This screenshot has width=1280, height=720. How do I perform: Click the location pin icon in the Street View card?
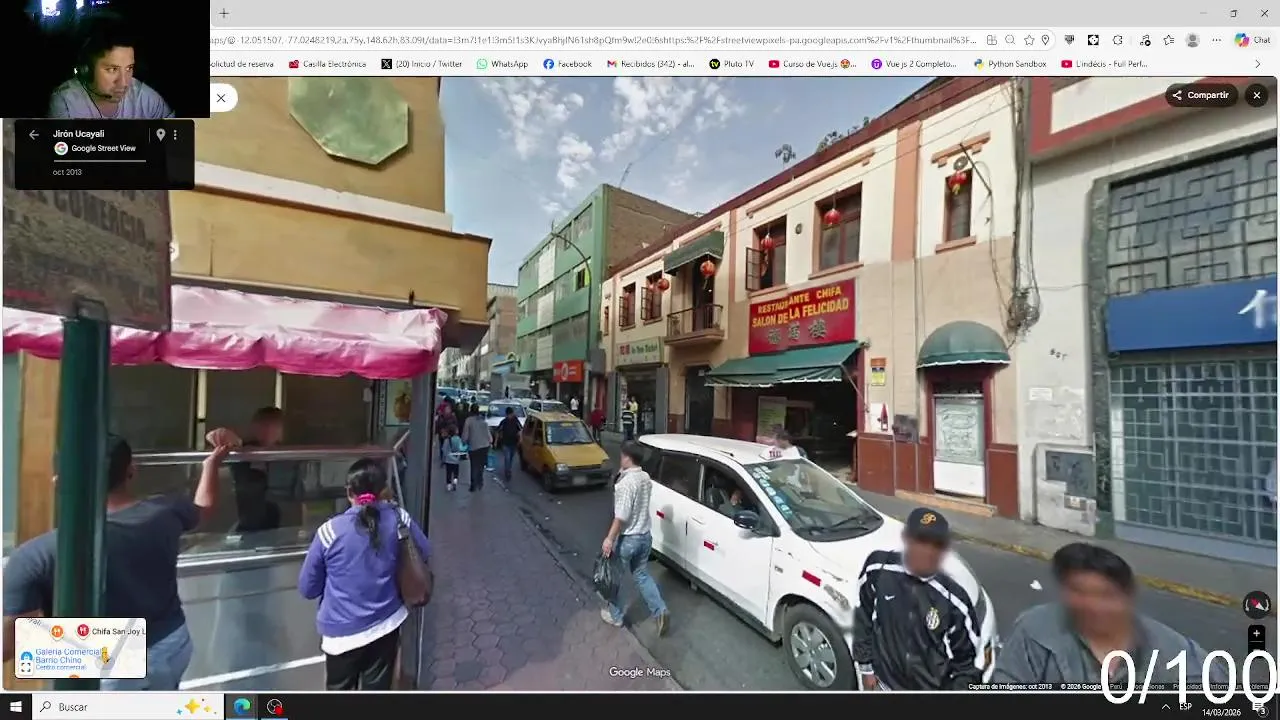click(x=160, y=134)
